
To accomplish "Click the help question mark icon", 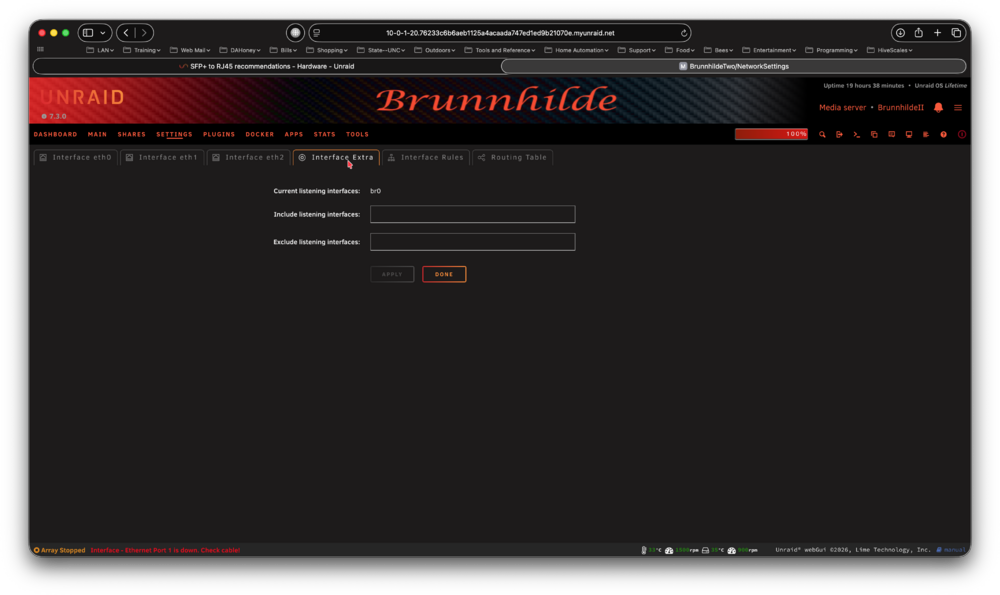I will click(943, 135).
